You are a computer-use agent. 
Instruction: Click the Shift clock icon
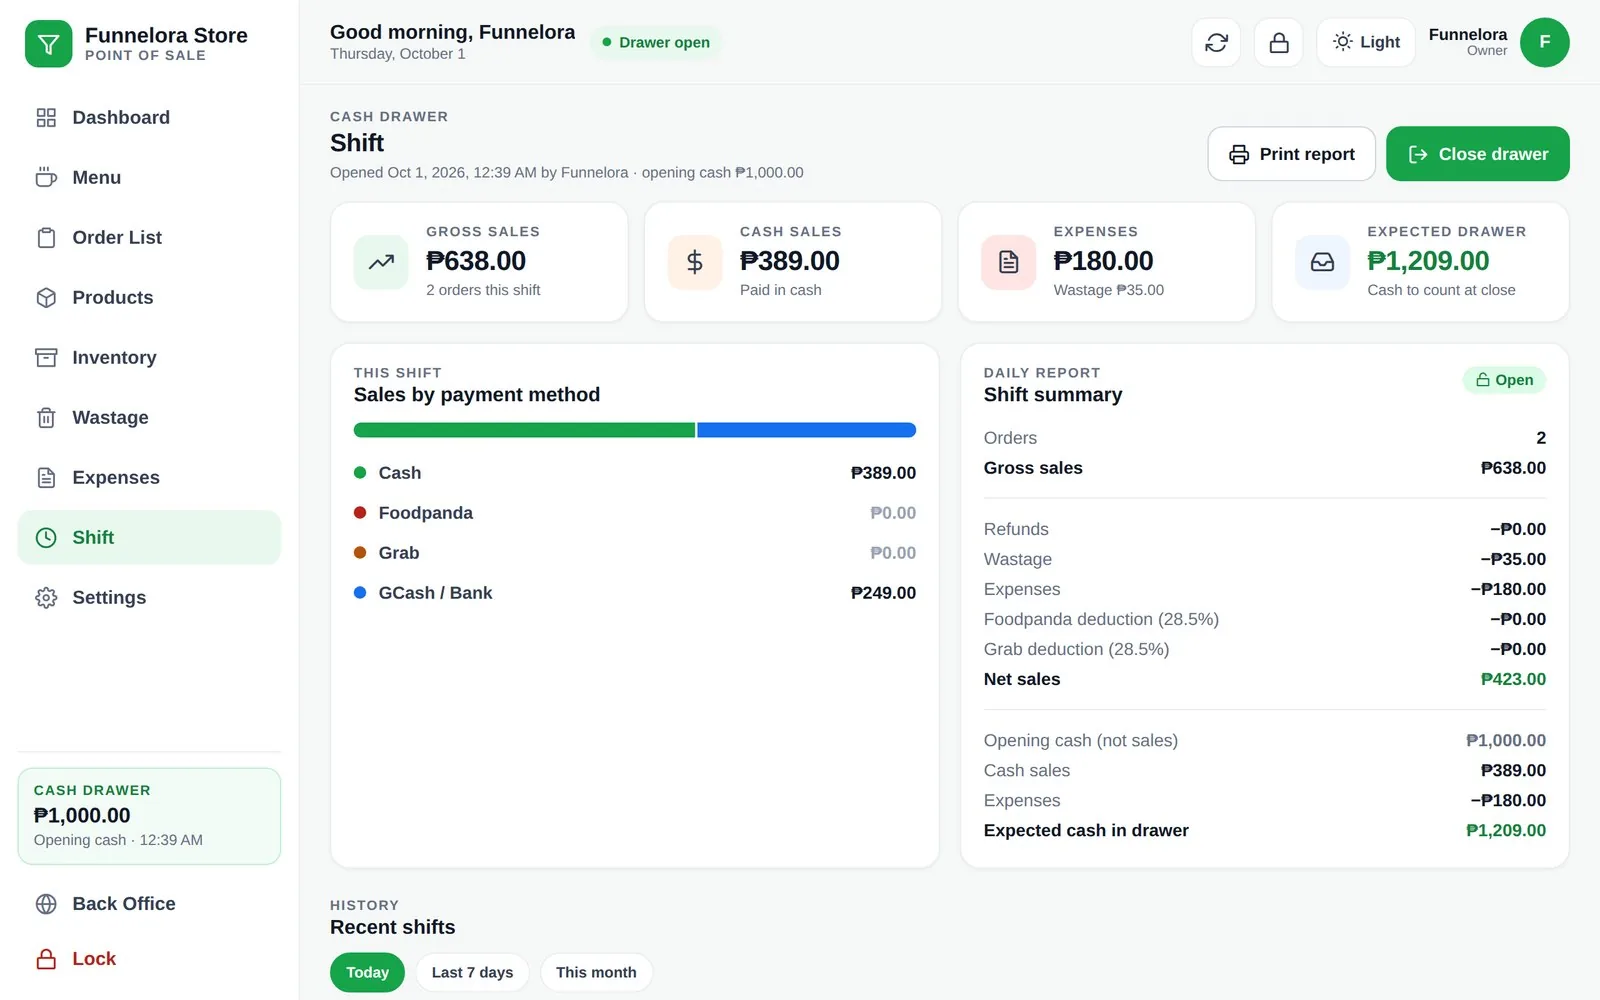[46, 538]
